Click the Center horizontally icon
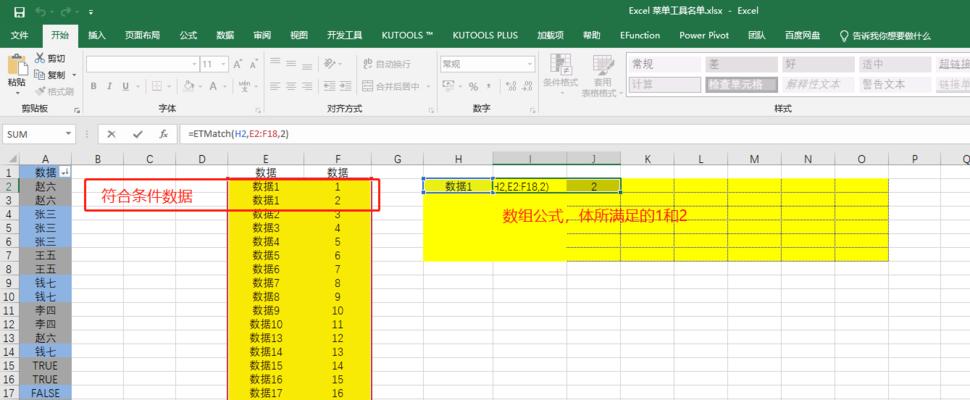The image size is (970, 400). (291, 86)
